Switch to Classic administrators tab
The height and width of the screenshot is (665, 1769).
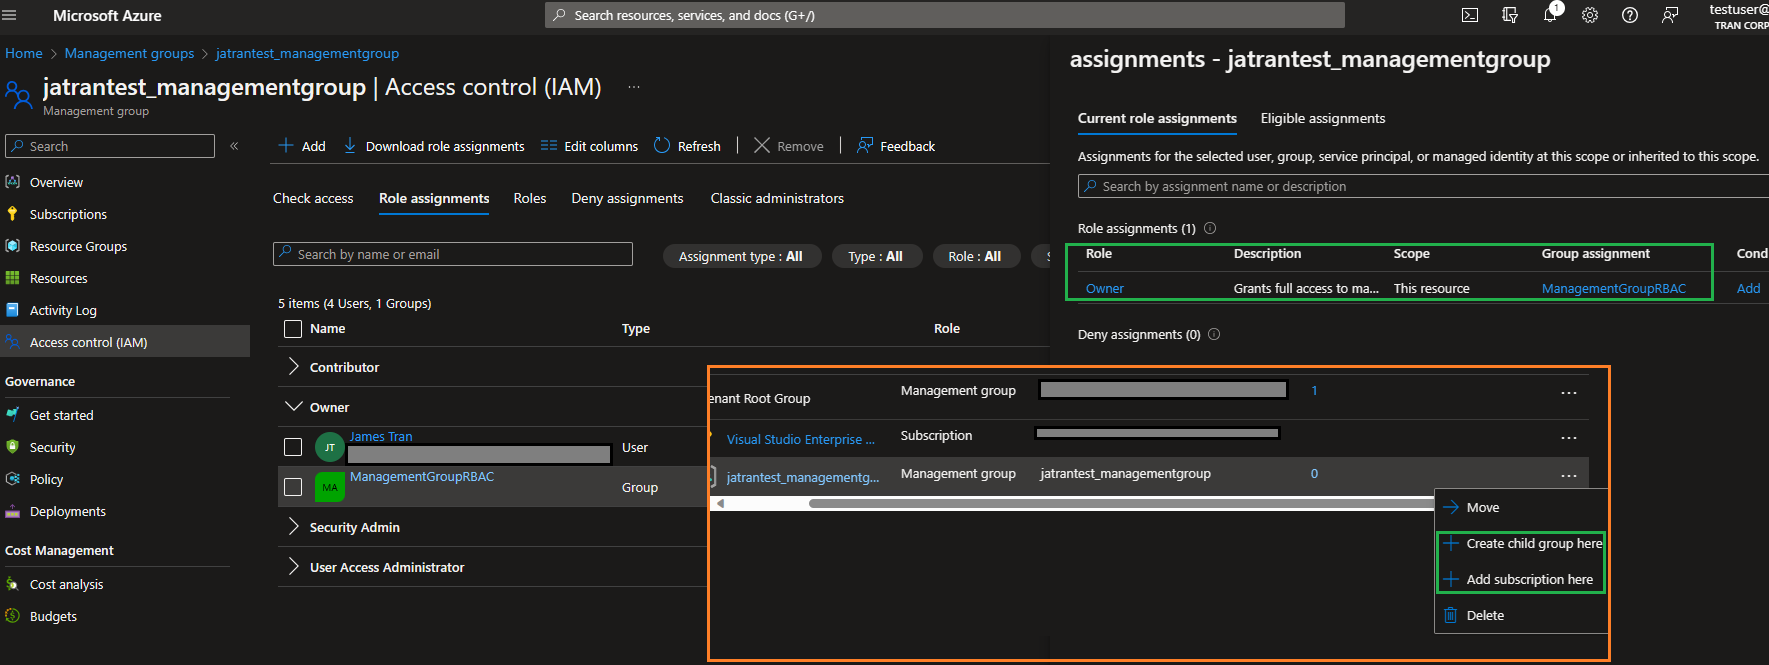777,198
